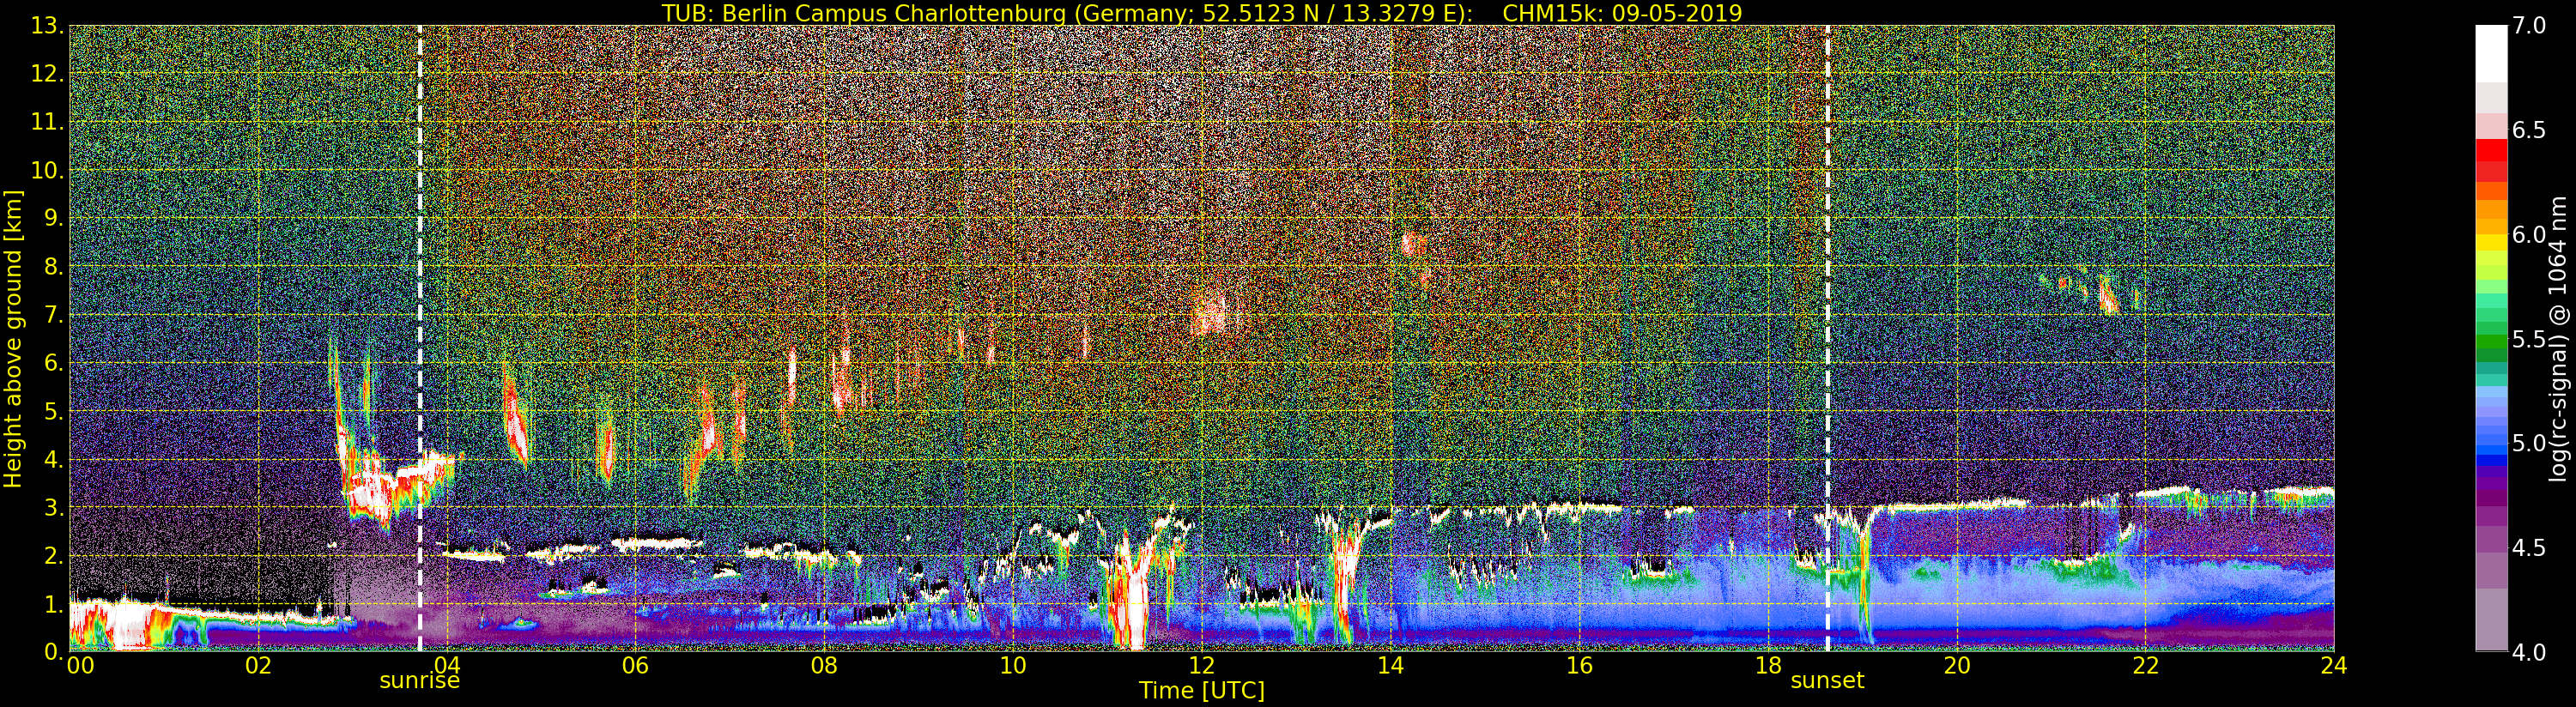This screenshot has width=2576, height=707.
Task: Click the y-axis tick label '13.'
Action: [x=47, y=26]
